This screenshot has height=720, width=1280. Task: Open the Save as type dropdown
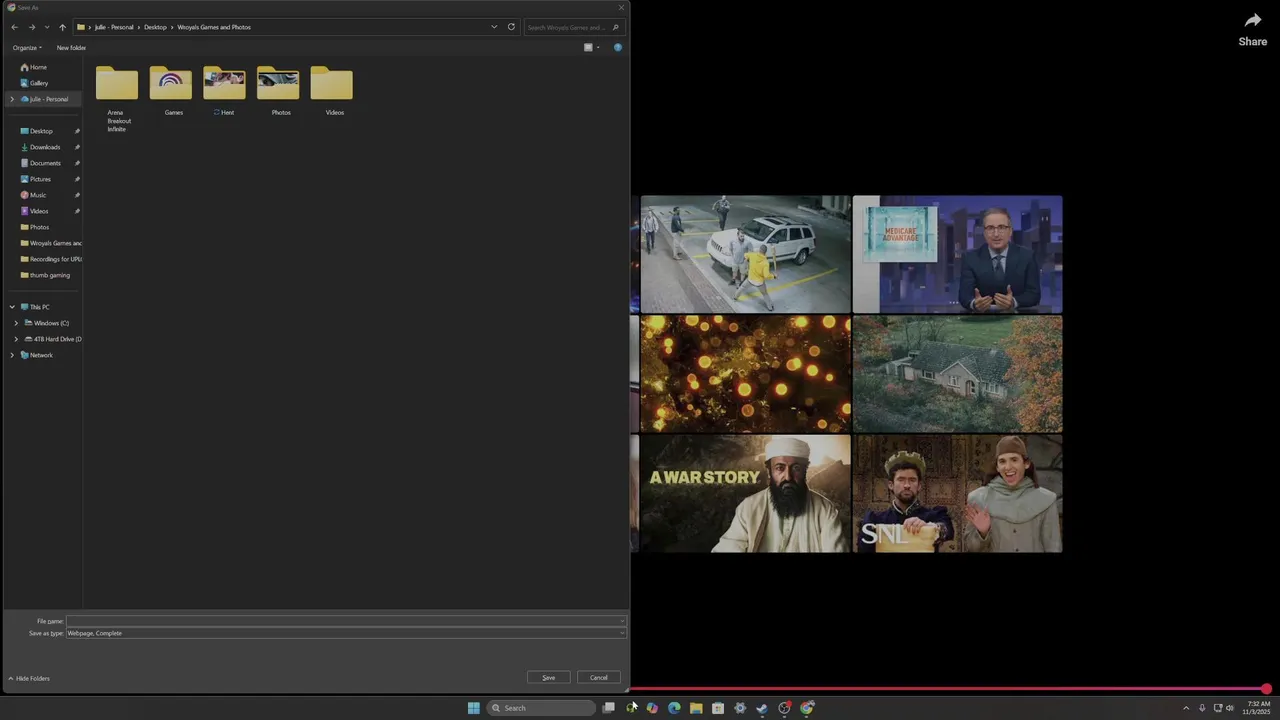621,633
